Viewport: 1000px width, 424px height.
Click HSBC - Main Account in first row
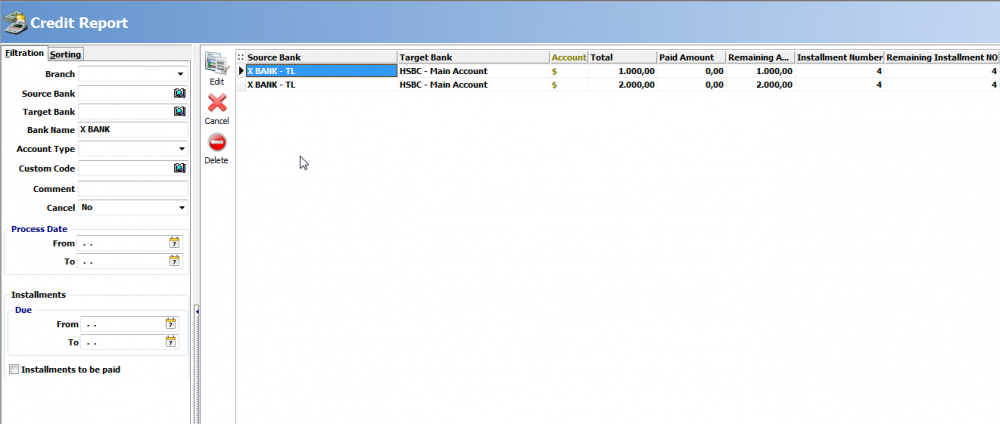tap(473, 71)
